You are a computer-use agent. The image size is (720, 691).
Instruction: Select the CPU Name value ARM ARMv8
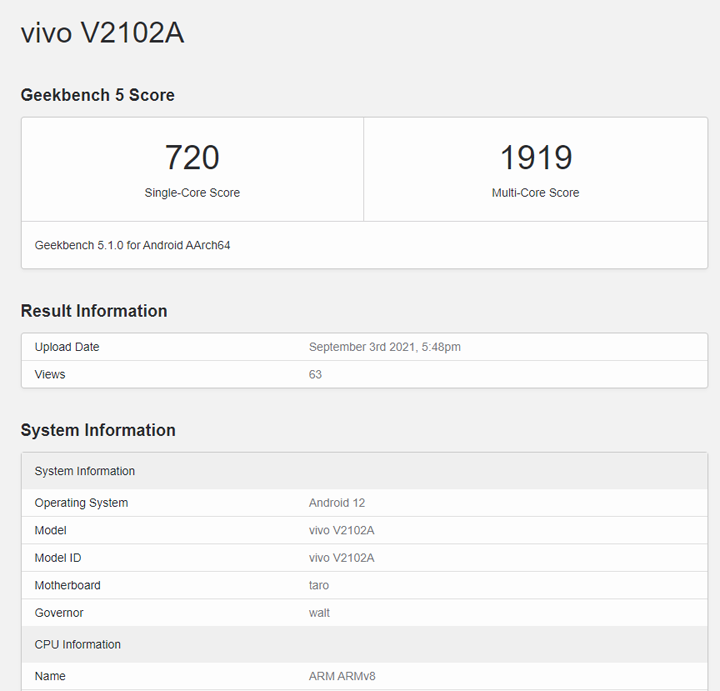click(x=342, y=676)
